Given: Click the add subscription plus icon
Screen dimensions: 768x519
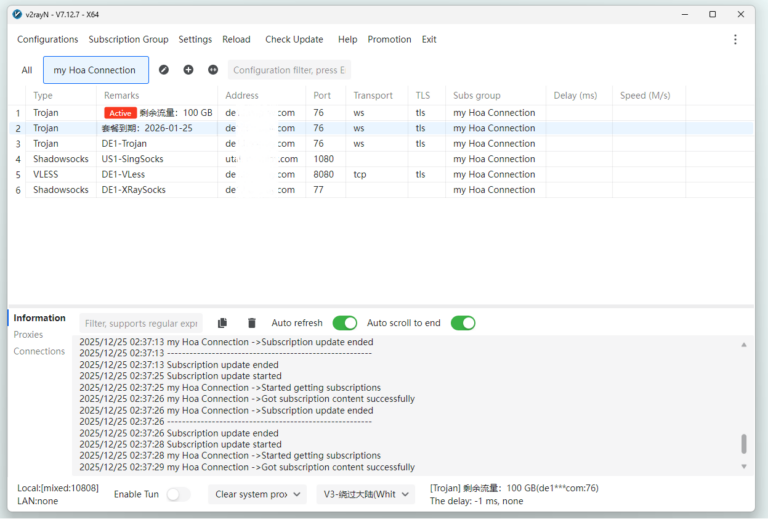Looking at the screenshot, I should (188, 70).
